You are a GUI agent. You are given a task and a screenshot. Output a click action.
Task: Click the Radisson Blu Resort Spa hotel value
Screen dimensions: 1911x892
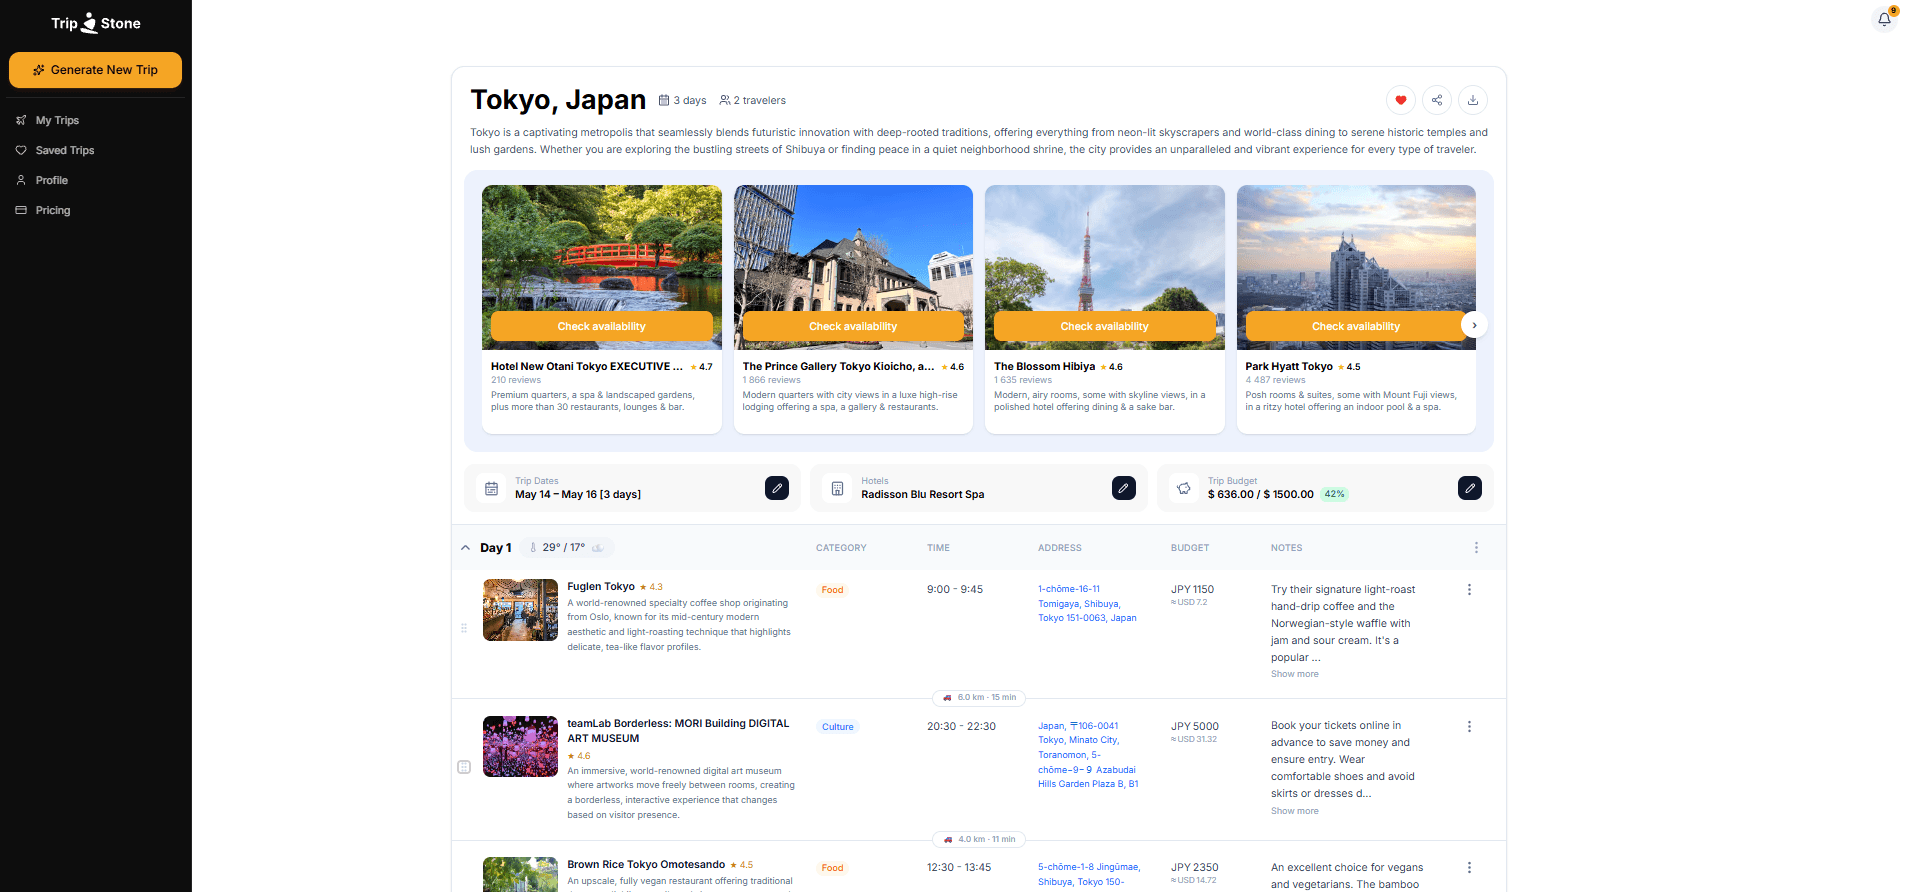coord(922,495)
